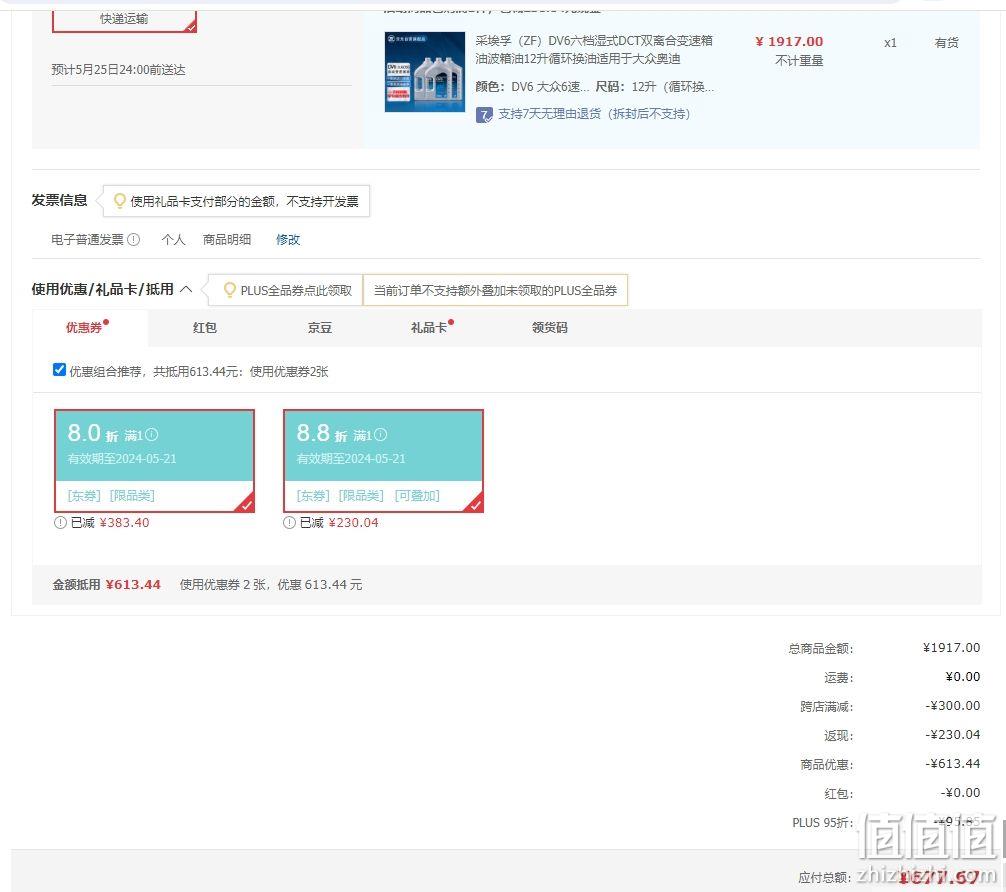1006x892 pixels.
Task: Click the info icon on the 8.8折 coupon
Action: point(380,435)
